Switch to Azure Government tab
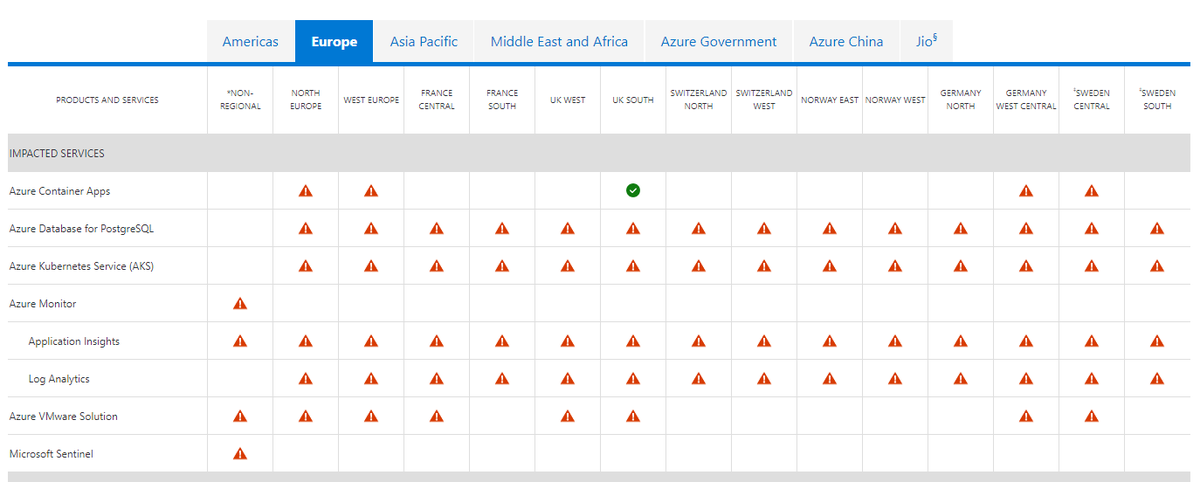The width and height of the screenshot is (1200, 482). [x=719, y=41]
